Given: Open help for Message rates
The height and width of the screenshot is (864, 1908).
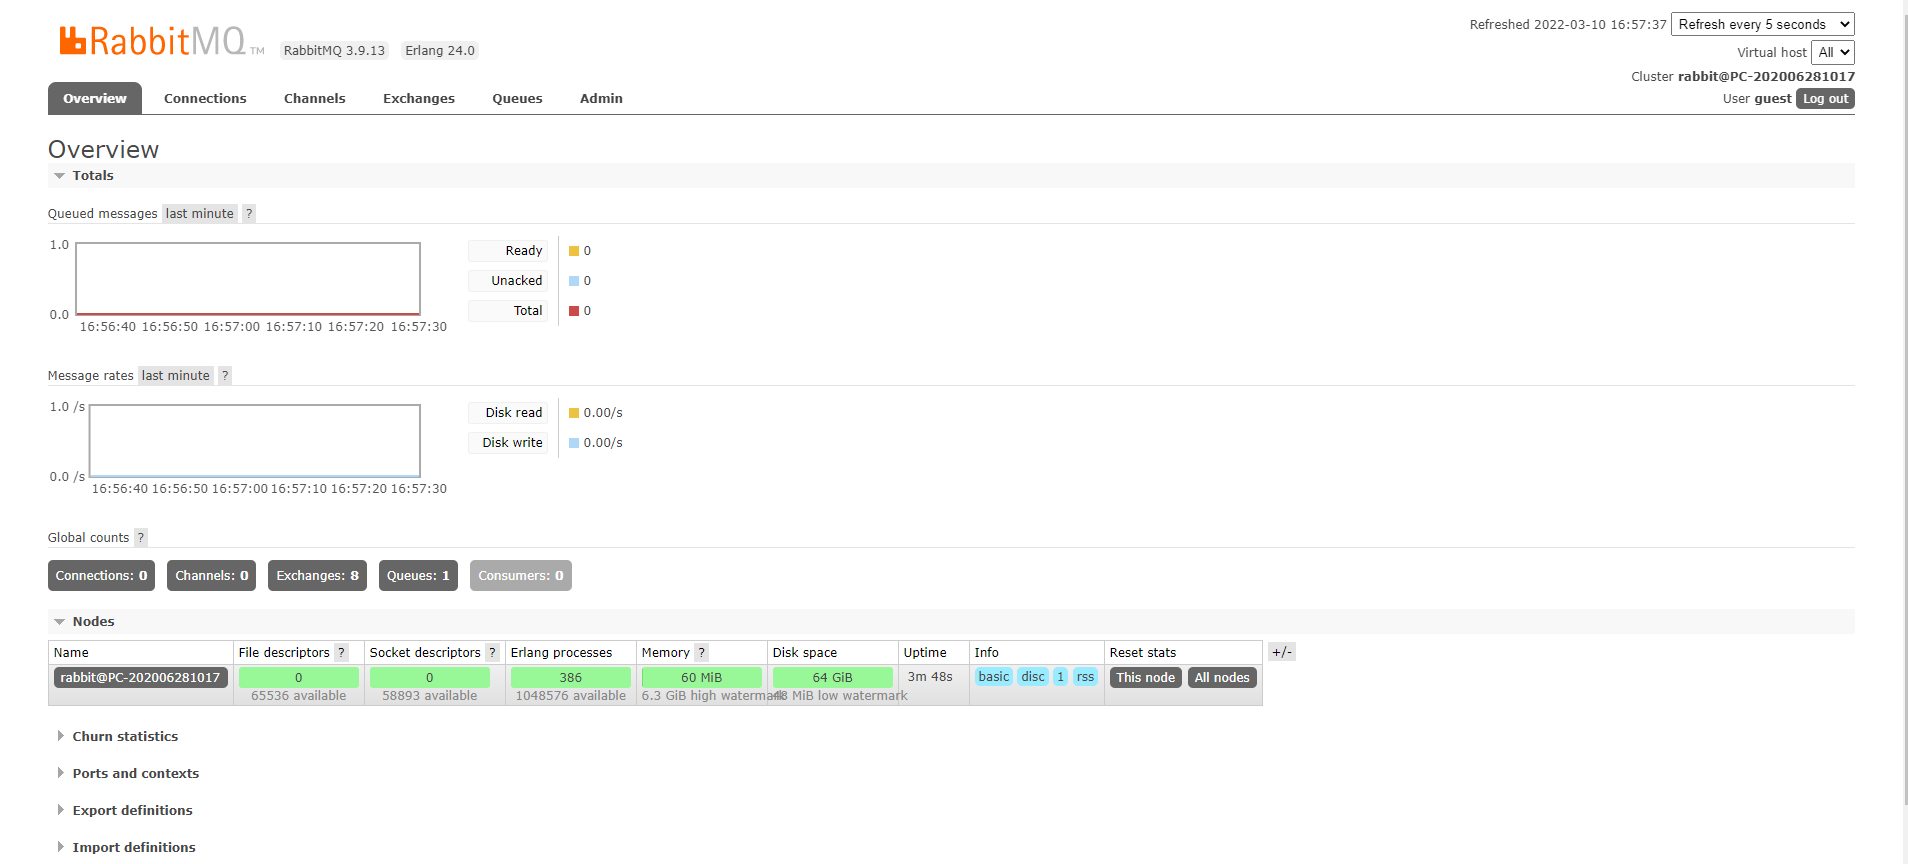Looking at the screenshot, I should [225, 375].
